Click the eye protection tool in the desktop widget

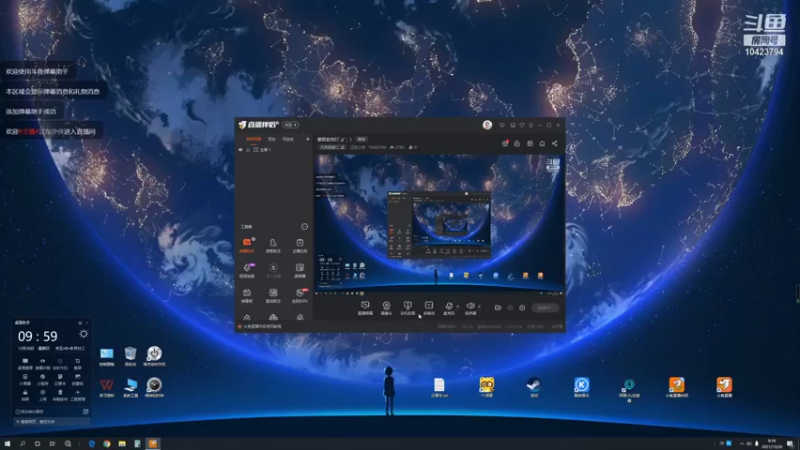click(x=42, y=363)
